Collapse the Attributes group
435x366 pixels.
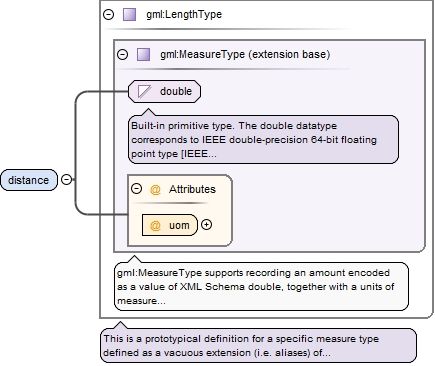point(136,189)
